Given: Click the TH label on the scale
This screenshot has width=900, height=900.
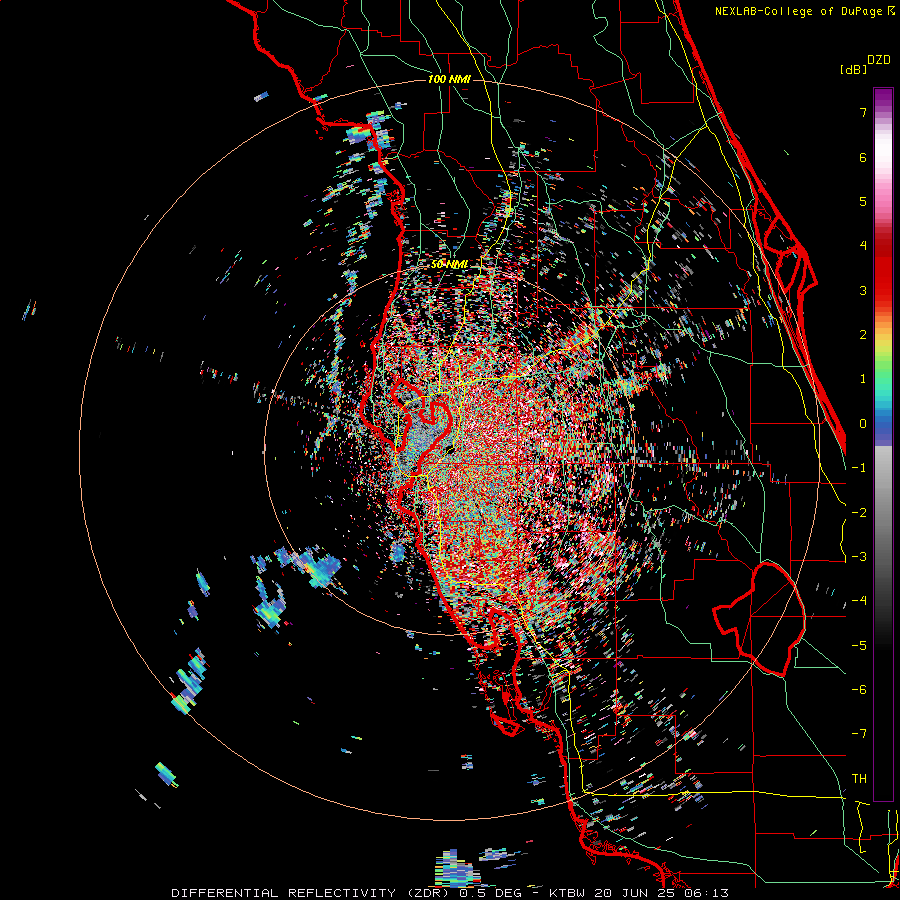Looking at the screenshot, I should 859,778.
